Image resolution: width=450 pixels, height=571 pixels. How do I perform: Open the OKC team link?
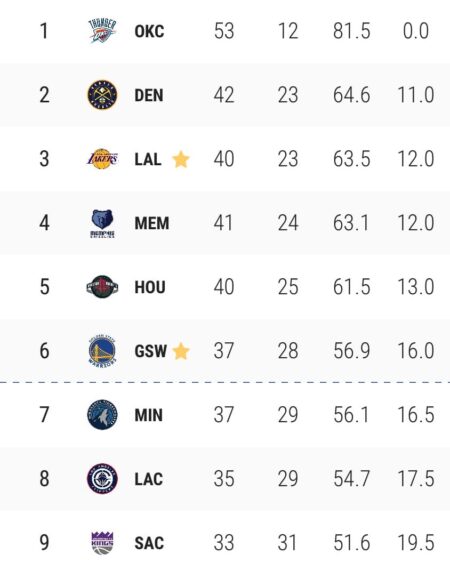[149, 31]
